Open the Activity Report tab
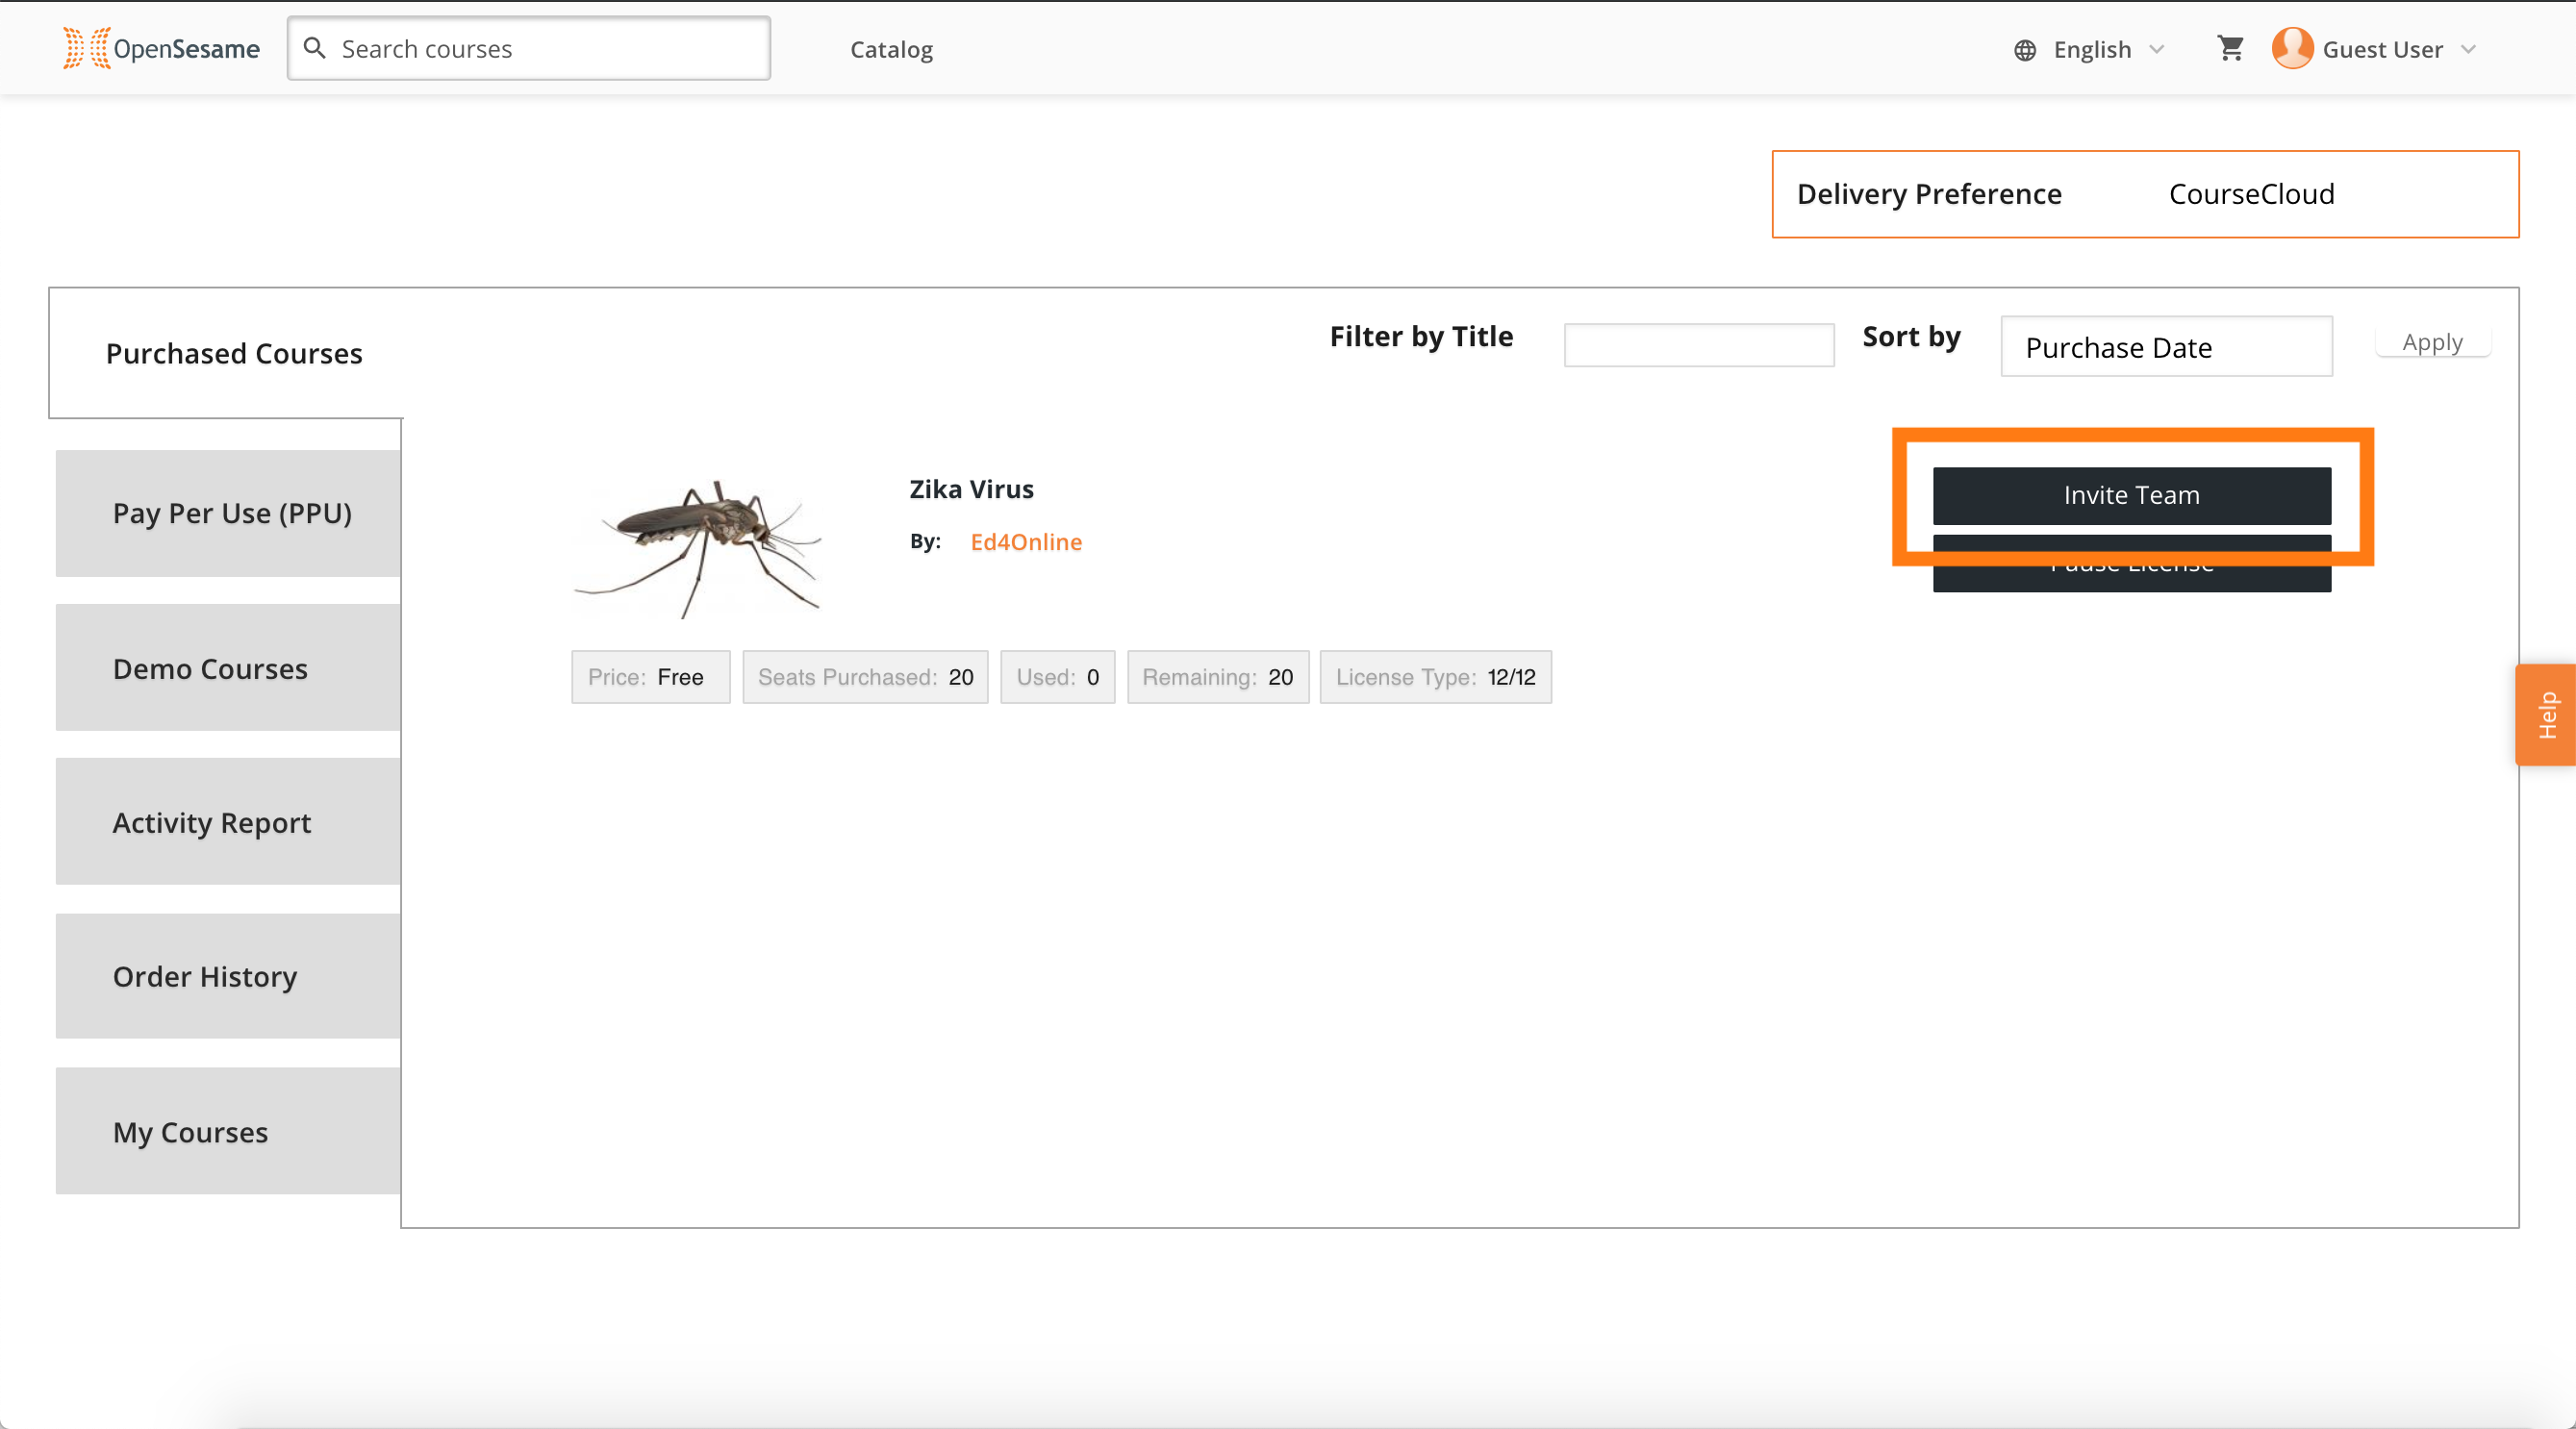 coord(228,822)
